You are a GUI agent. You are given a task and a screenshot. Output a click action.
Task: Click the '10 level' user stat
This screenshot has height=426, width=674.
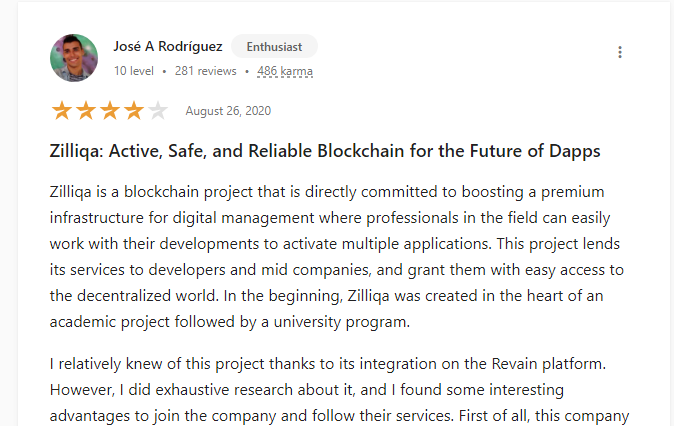tap(134, 71)
